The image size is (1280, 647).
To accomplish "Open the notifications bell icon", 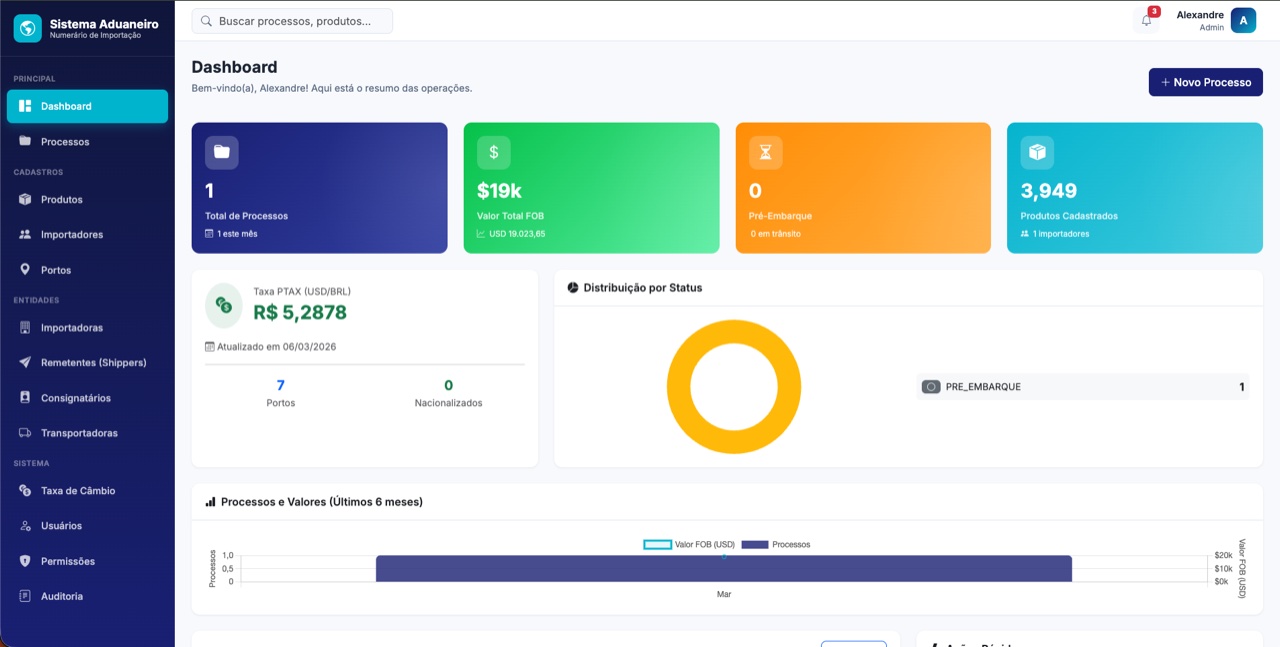I will 1146,20.
